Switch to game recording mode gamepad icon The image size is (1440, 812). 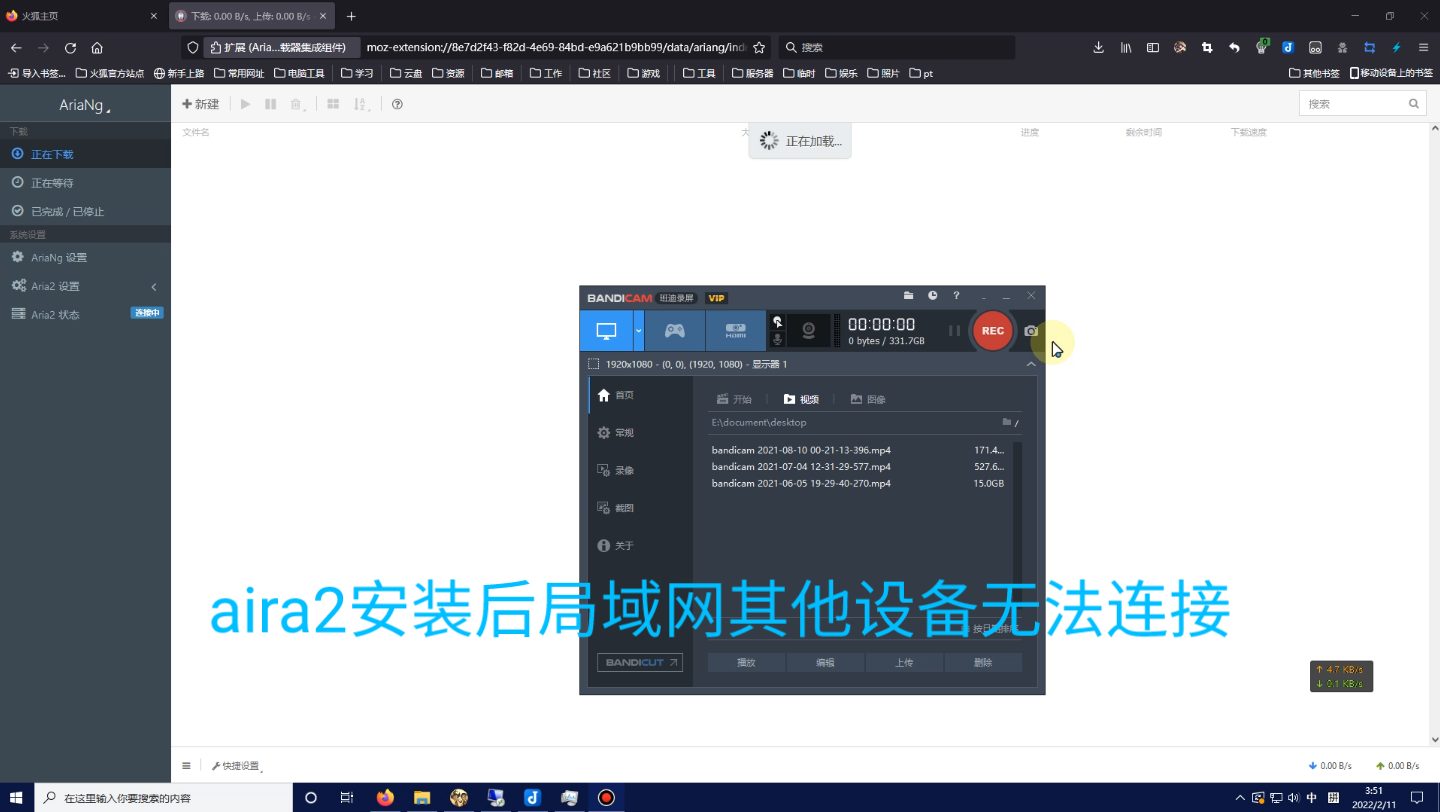tap(675, 331)
